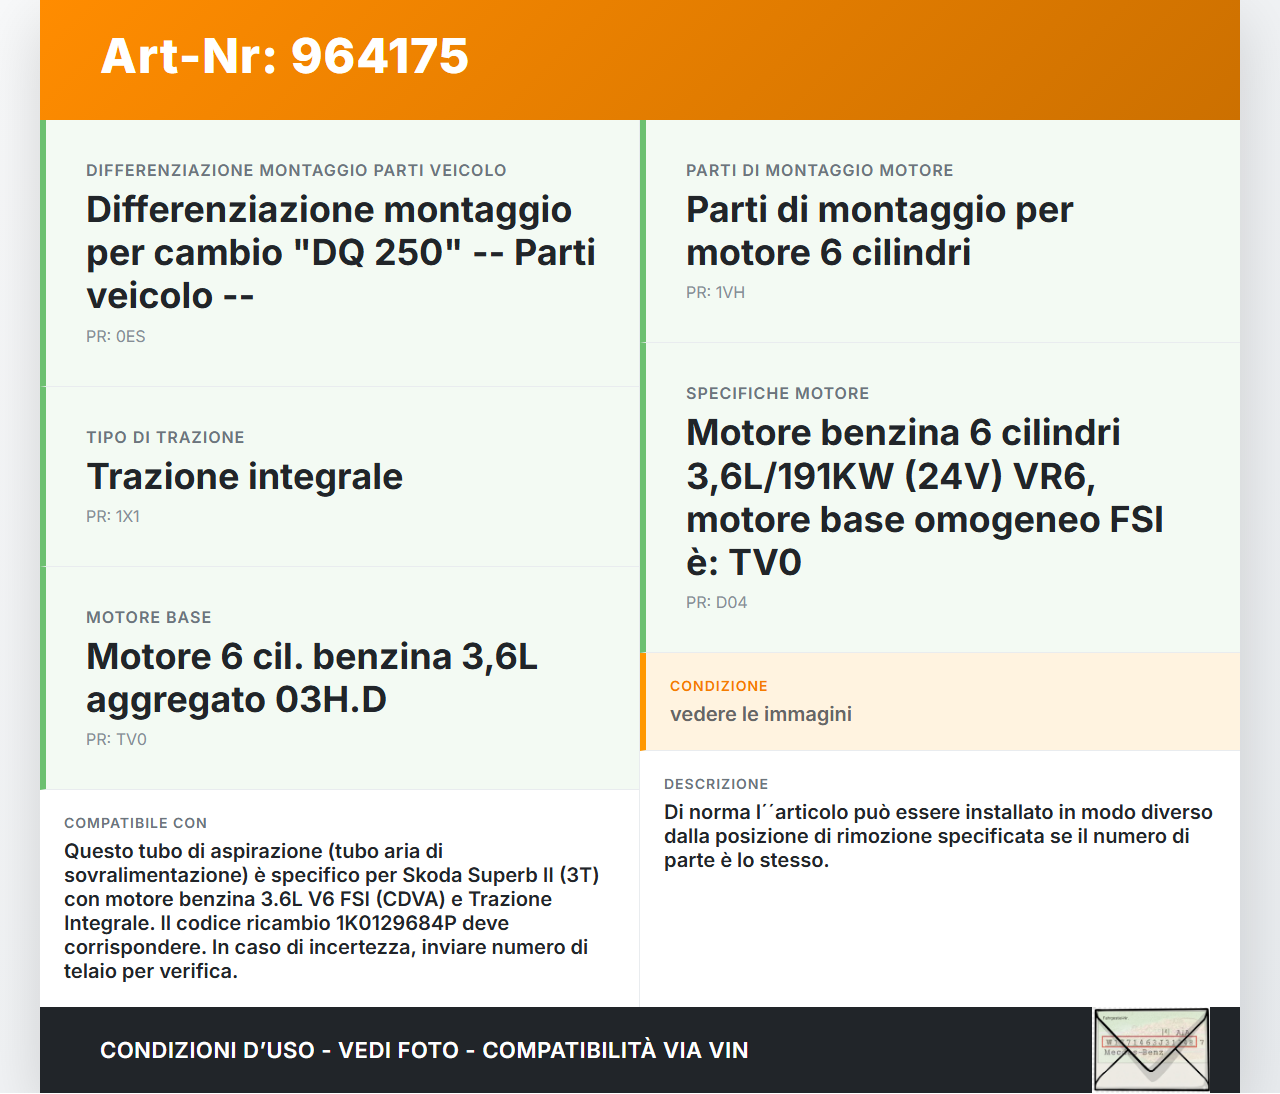
Task: Click the "DESCRIZIONE" label
Action: [x=716, y=784]
